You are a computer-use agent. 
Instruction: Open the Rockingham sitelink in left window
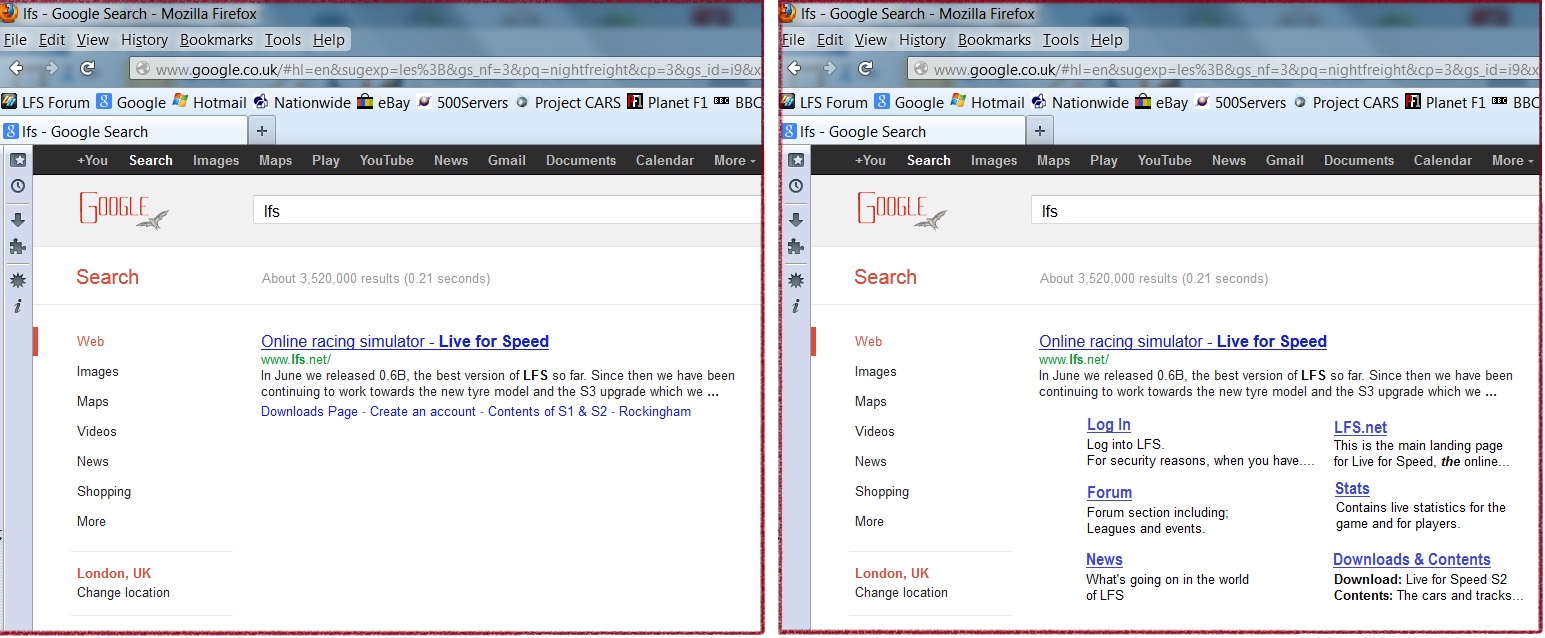tap(655, 411)
